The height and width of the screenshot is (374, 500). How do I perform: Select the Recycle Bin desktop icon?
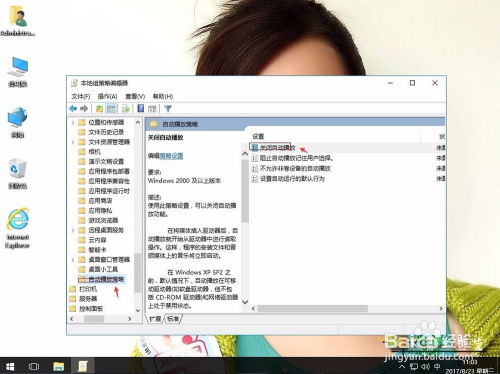[x=18, y=174]
